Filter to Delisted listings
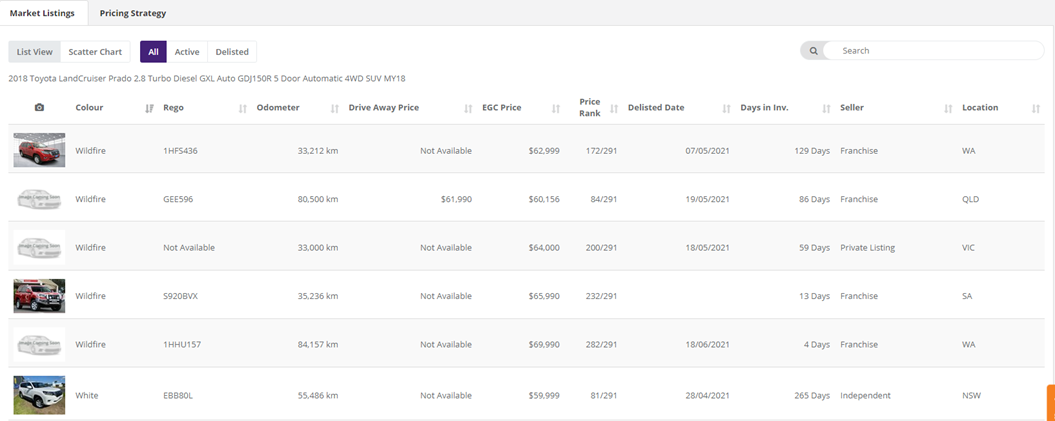This screenshot has height=421, width=1055. 232,52
